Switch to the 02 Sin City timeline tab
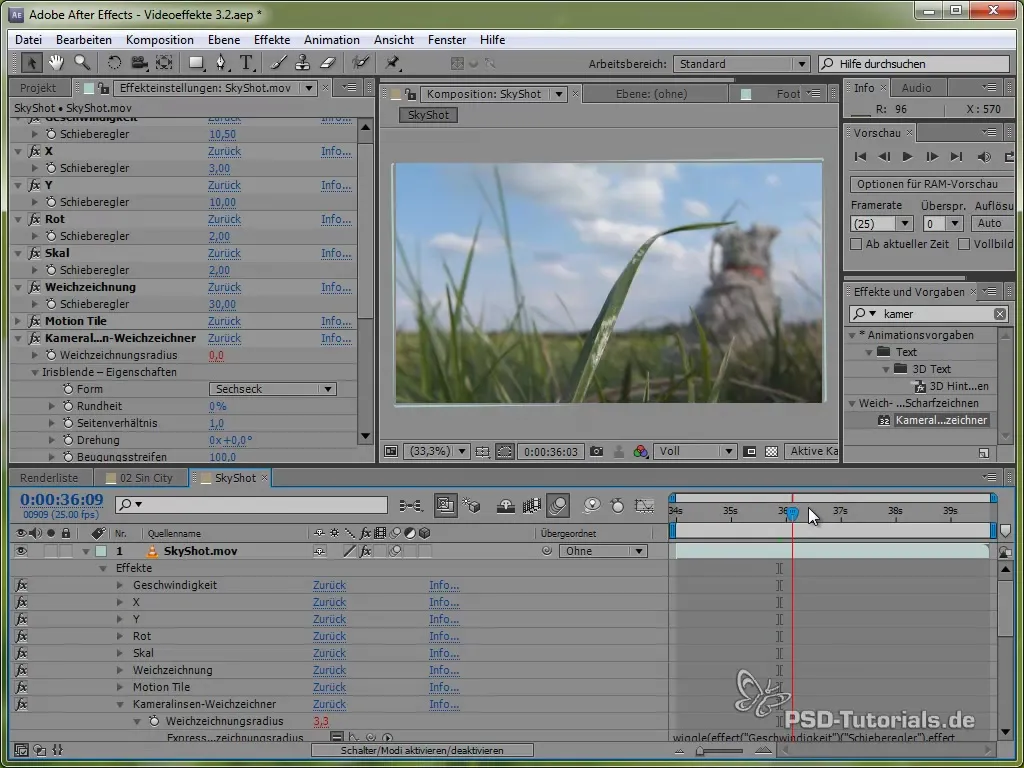 pyautogui.click(x=140, y=478)
